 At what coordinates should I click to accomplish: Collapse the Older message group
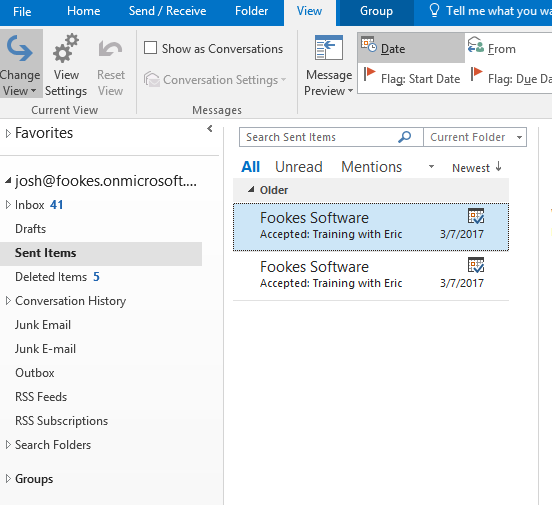251,190
